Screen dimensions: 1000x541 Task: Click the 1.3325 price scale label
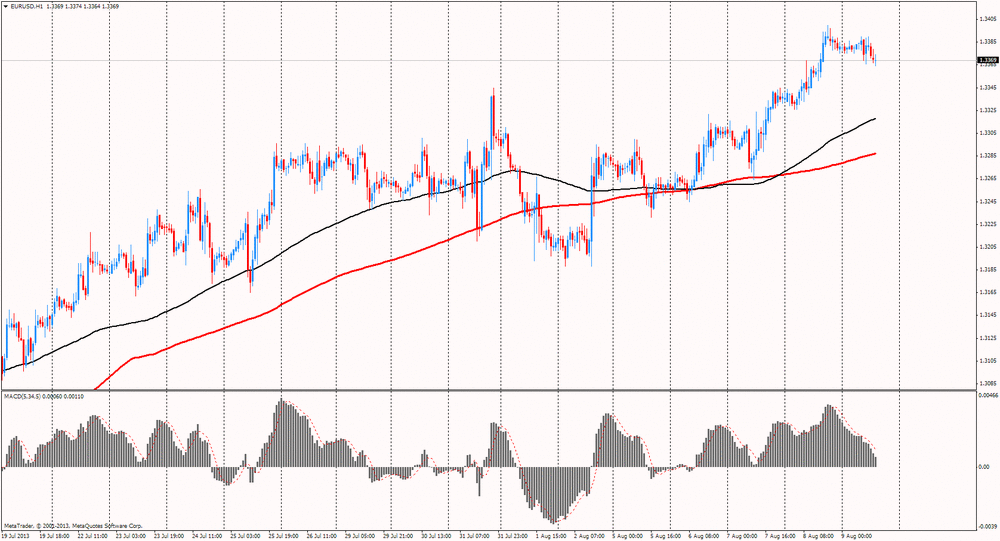pos(987,110)
